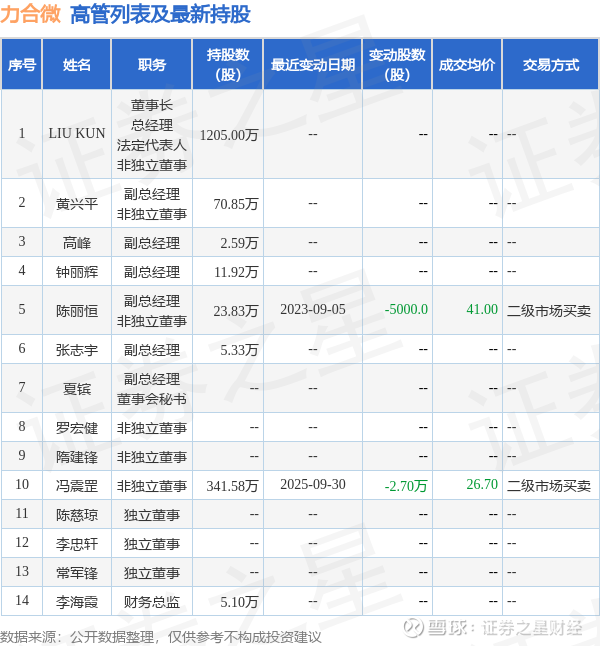Image resolution: width=600 pixels, height=646 pixels.
Task: Click the 董事会秘书 position text
Action: 152,399
